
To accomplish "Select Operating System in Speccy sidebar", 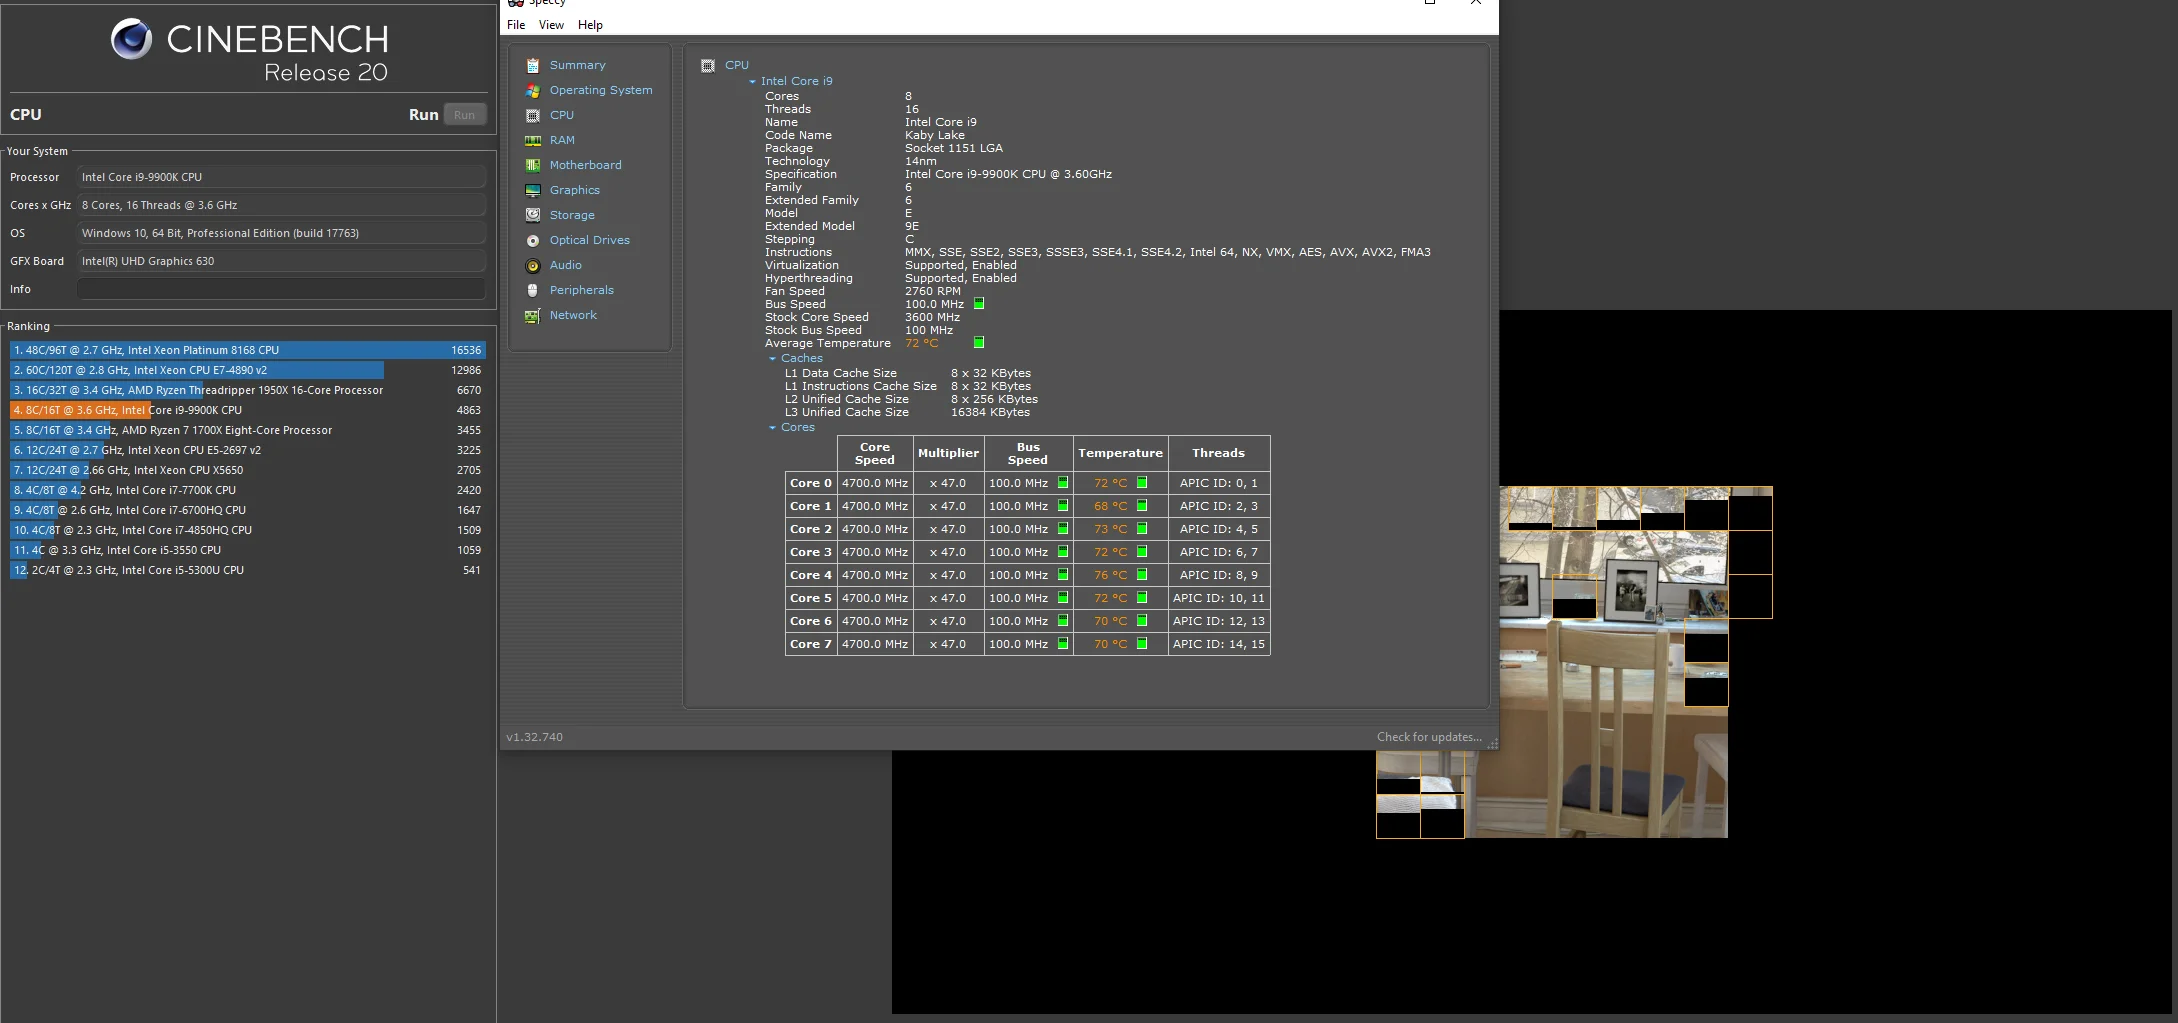I will tap(601, 90).
